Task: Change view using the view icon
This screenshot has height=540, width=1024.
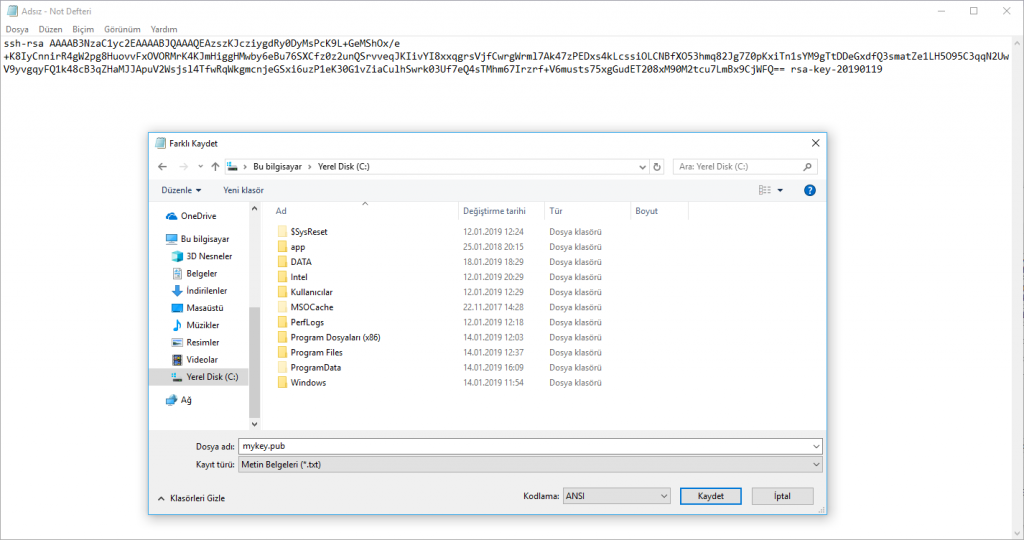Action: (765, 190)
